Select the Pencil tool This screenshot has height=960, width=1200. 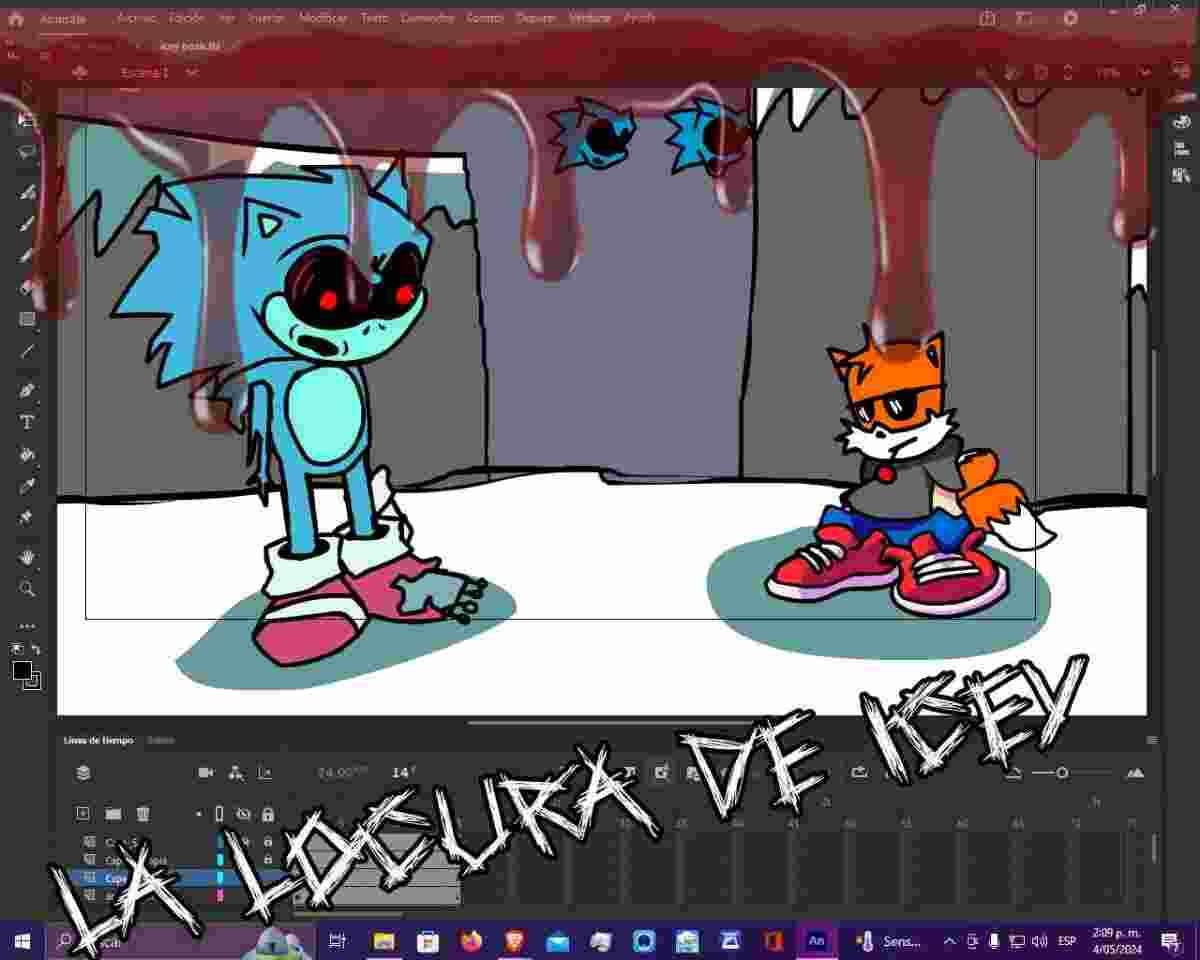(x=27, y=255)
